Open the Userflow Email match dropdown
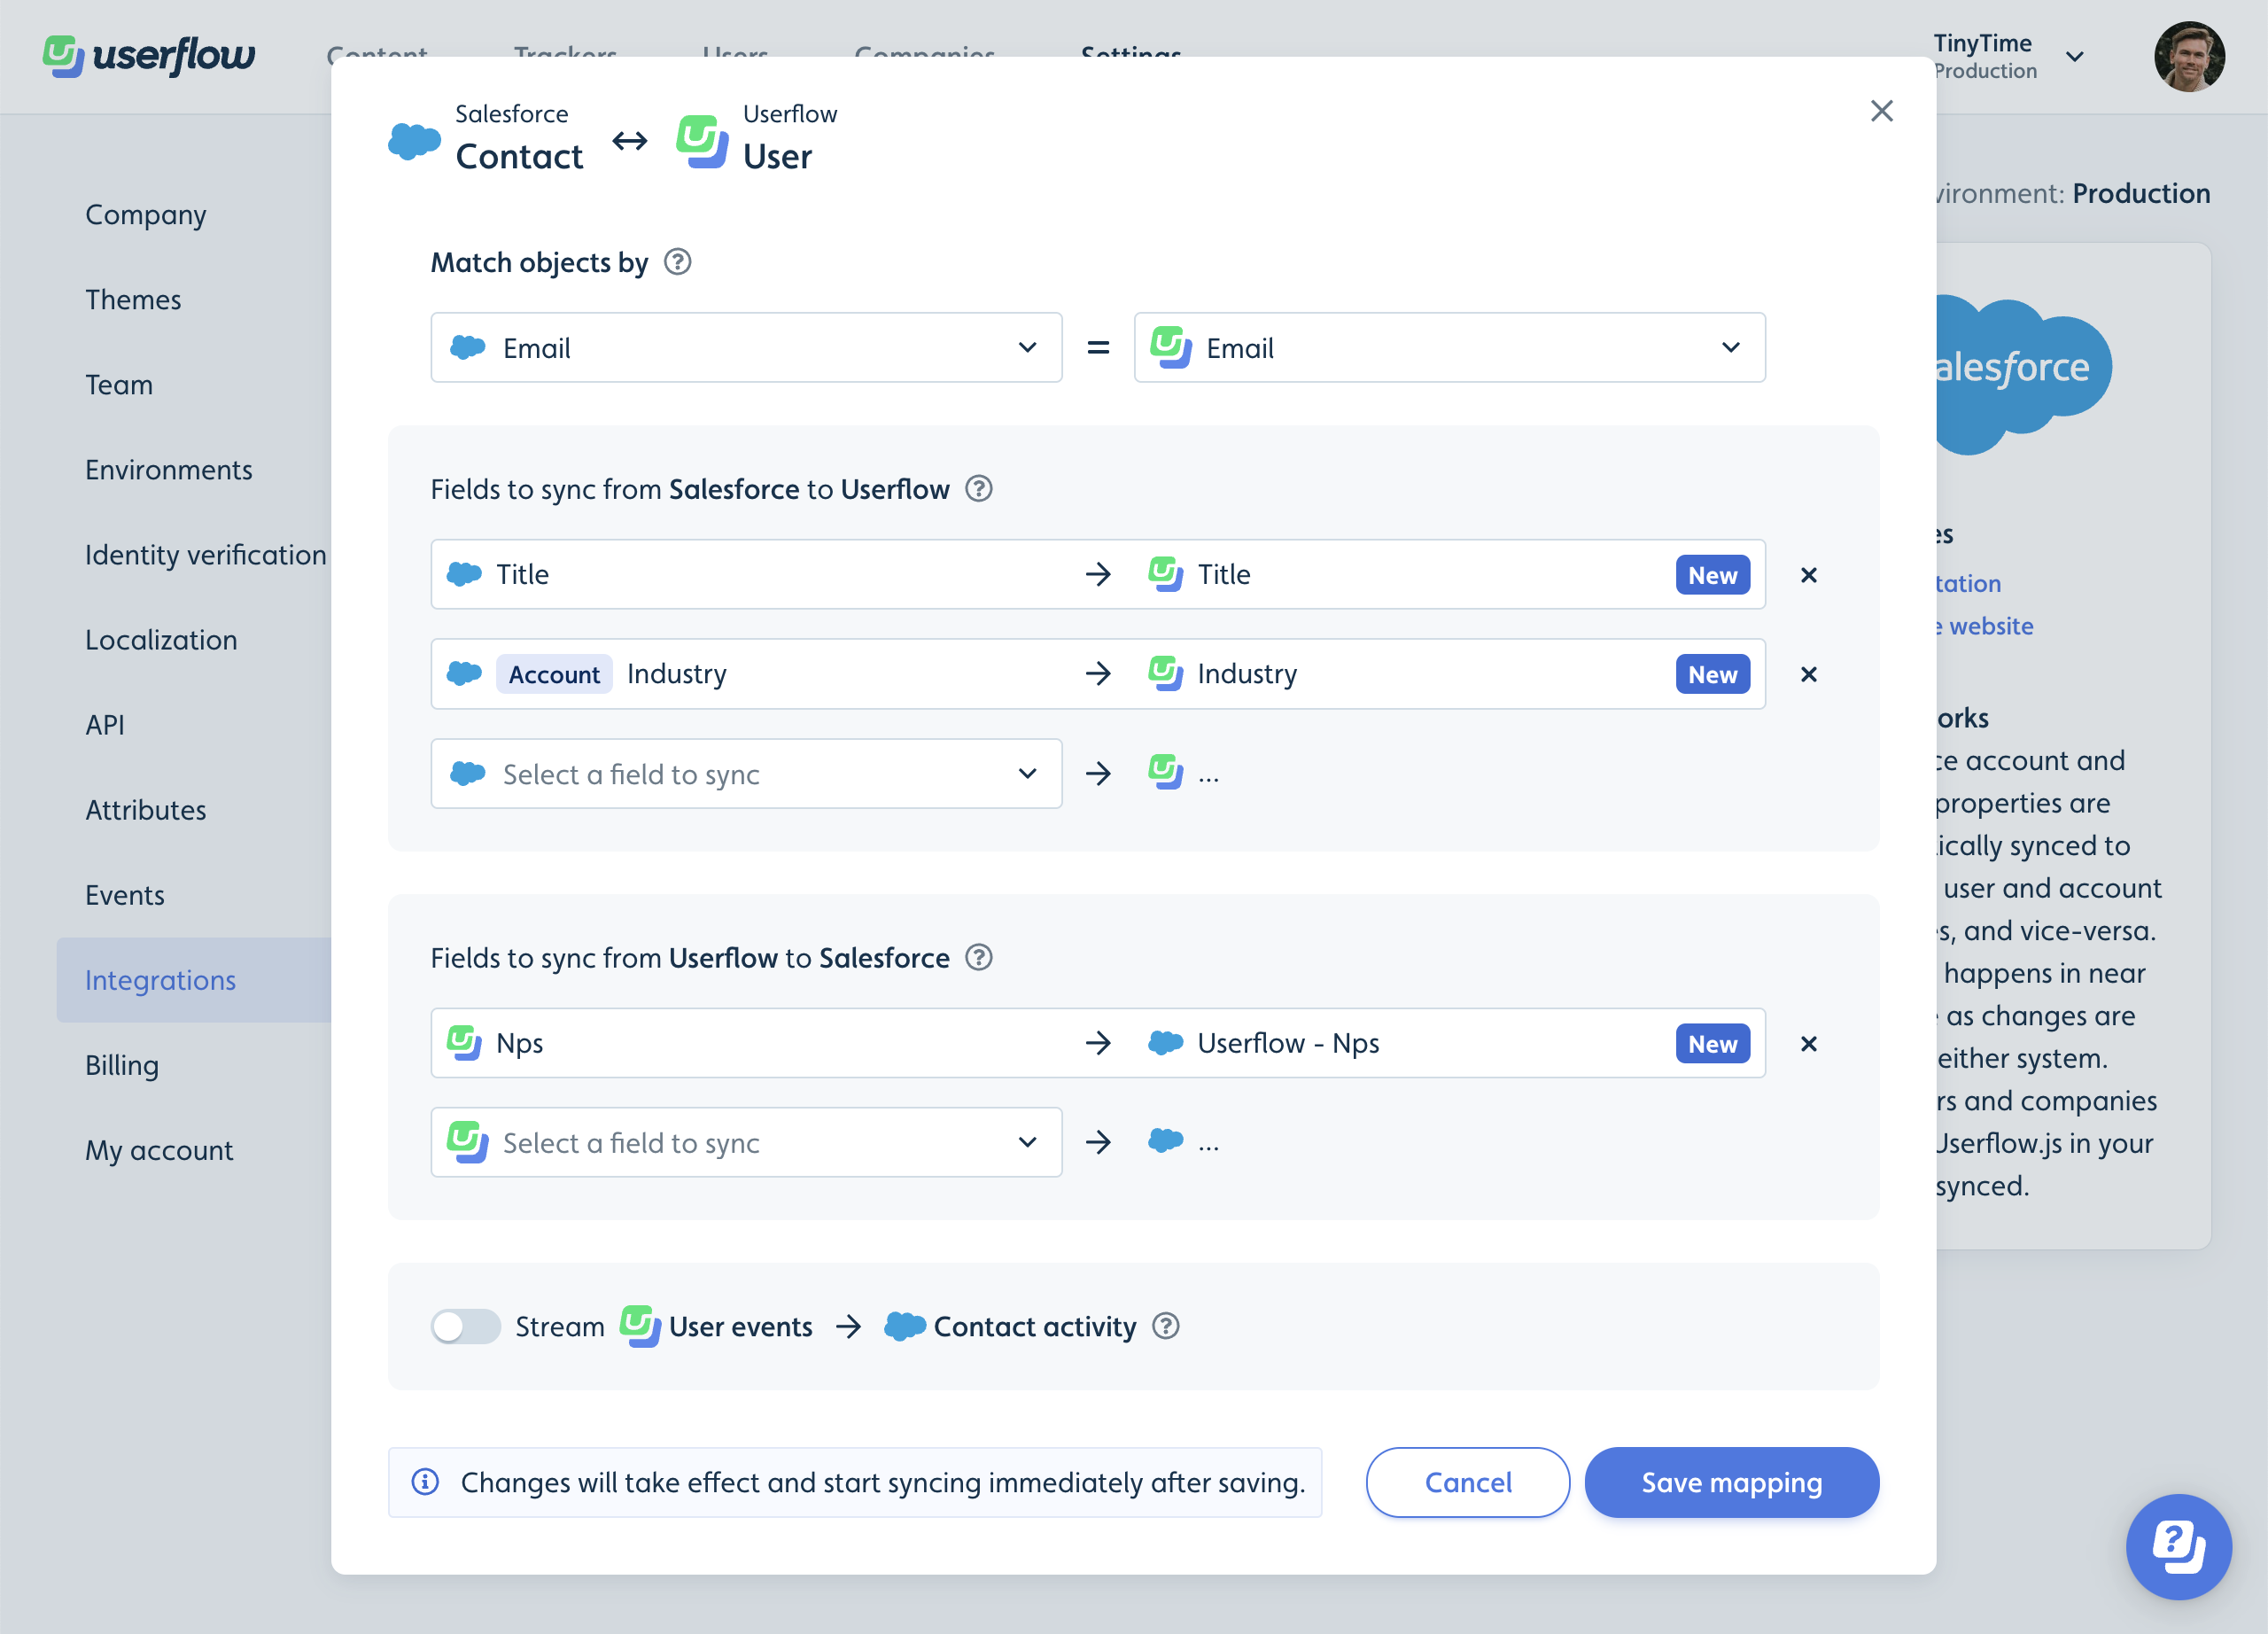 [x=1449, y=347]
